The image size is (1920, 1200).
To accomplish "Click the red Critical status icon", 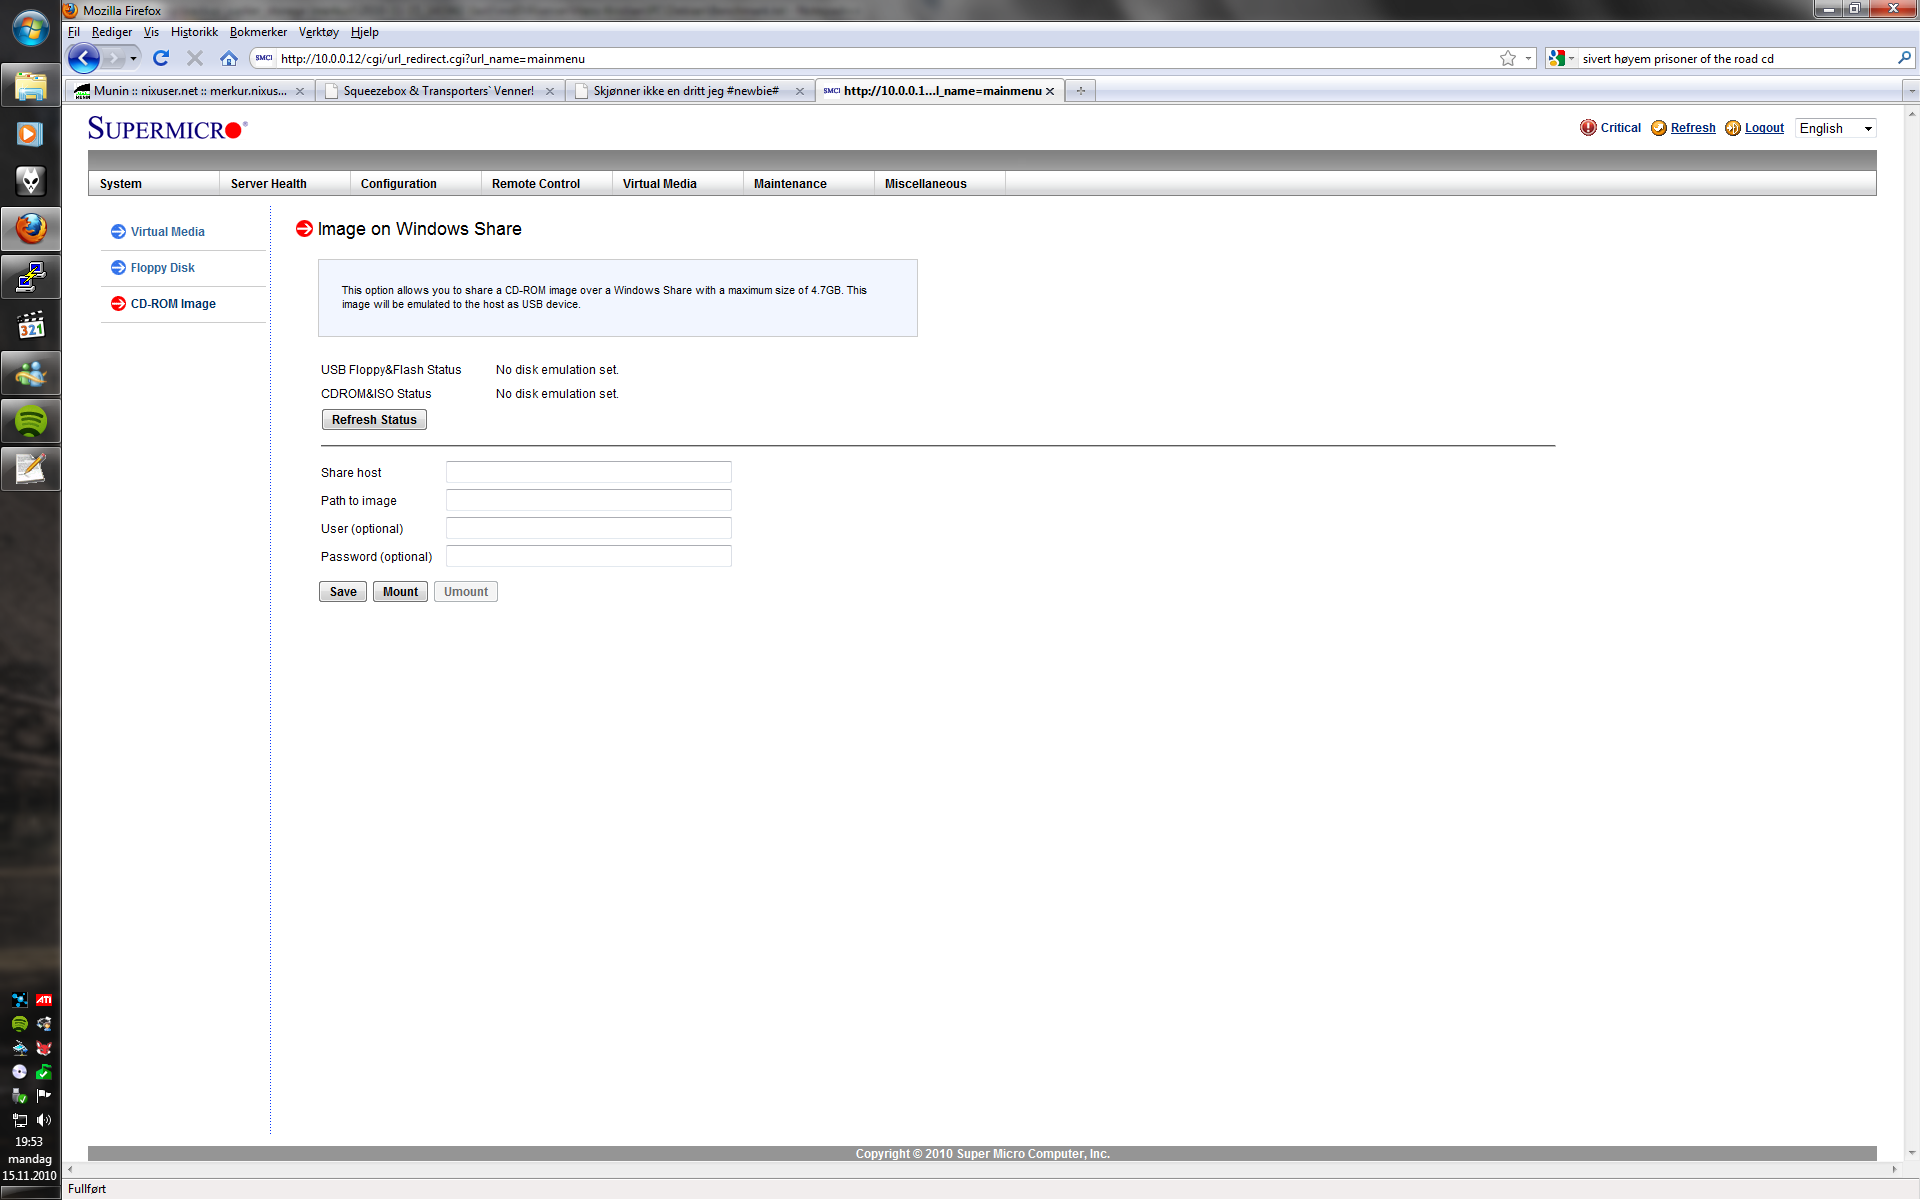I will [x=1588, y=128].
